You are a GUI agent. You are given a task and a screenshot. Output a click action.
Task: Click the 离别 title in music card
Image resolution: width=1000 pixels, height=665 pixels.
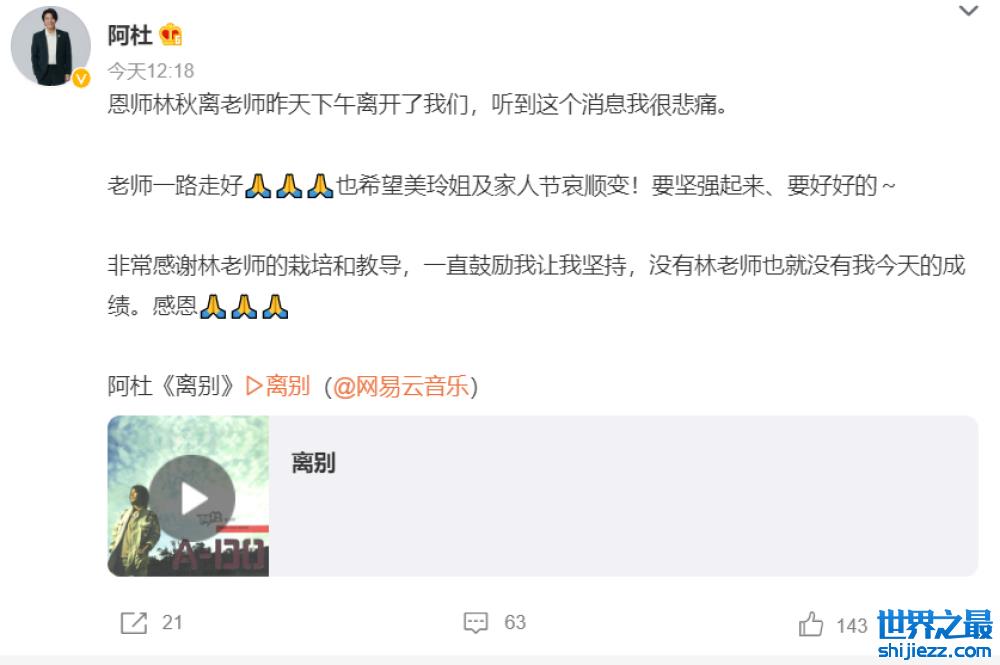coord(313,462)
